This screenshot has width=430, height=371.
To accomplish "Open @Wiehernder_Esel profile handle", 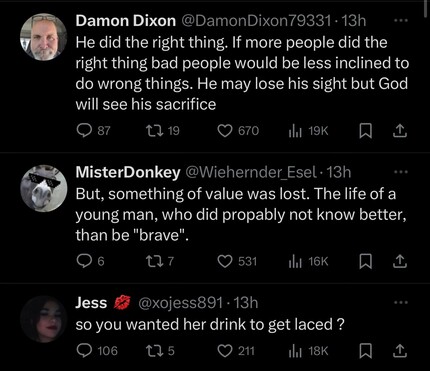I will tap(250, 172).
